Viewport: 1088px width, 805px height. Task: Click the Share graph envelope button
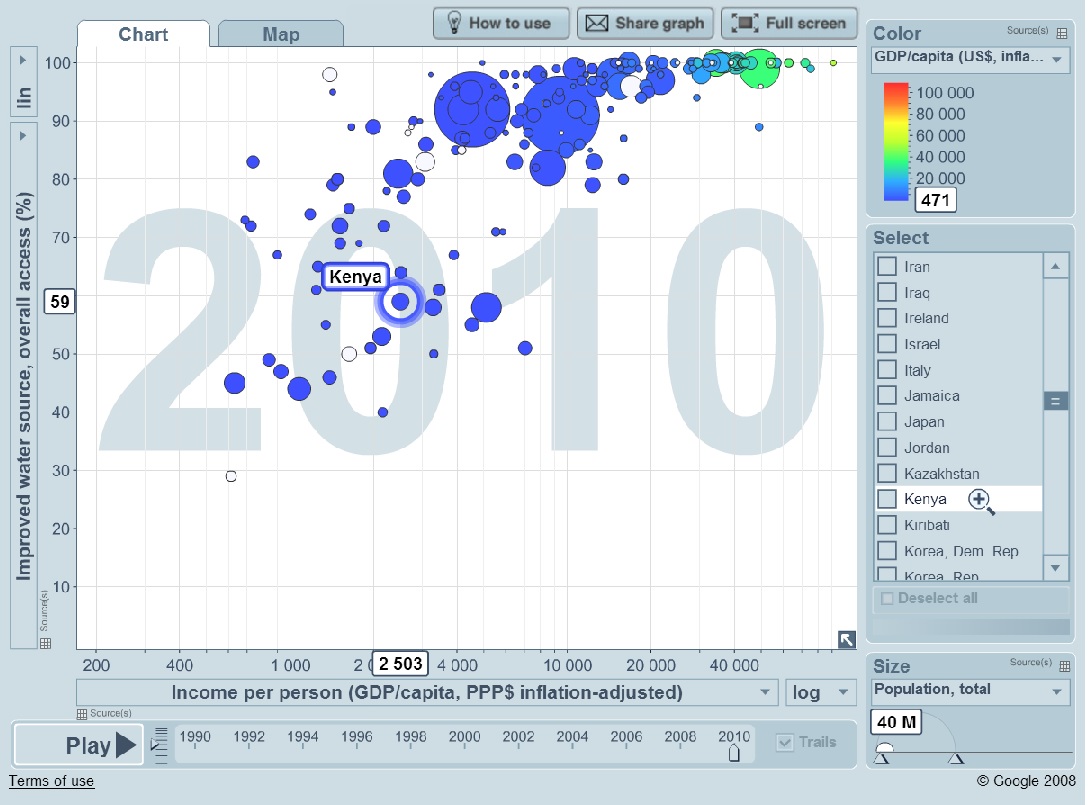coord(646,23)
